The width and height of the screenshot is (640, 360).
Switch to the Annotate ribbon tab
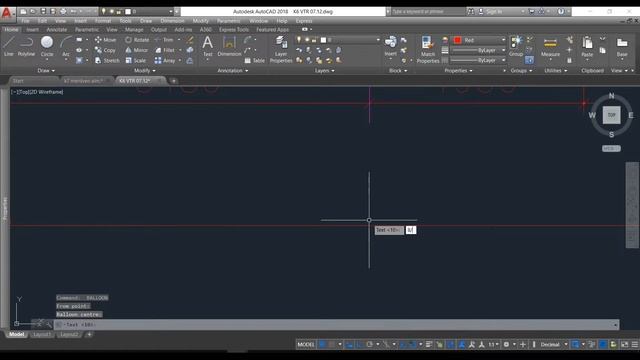[57, 29]
